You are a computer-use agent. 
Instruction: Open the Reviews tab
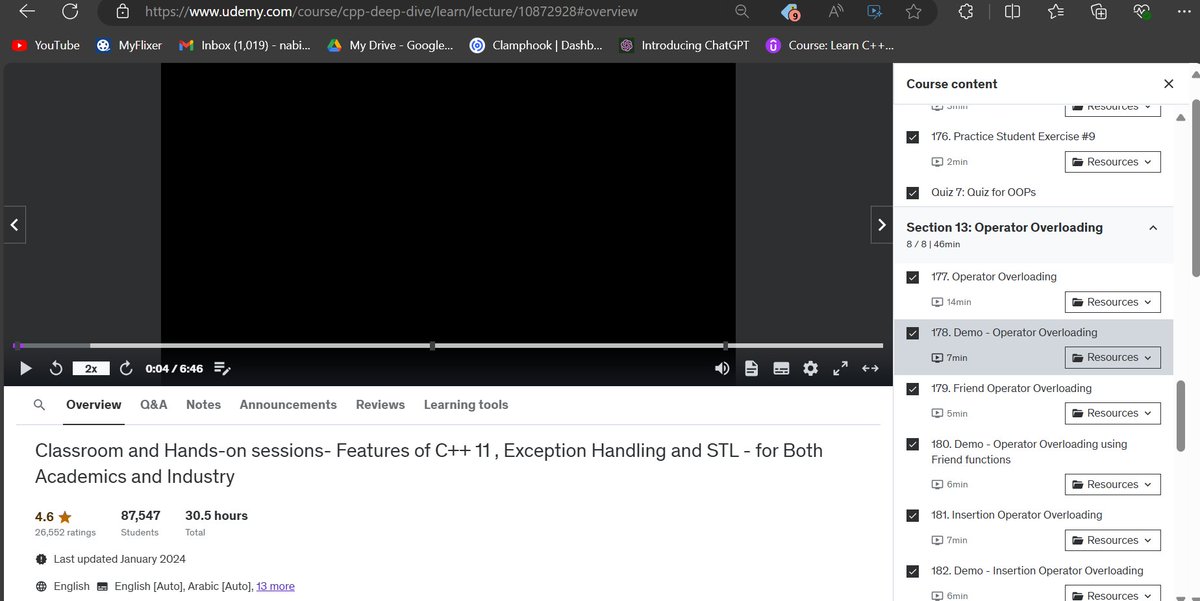pos(380,405)
